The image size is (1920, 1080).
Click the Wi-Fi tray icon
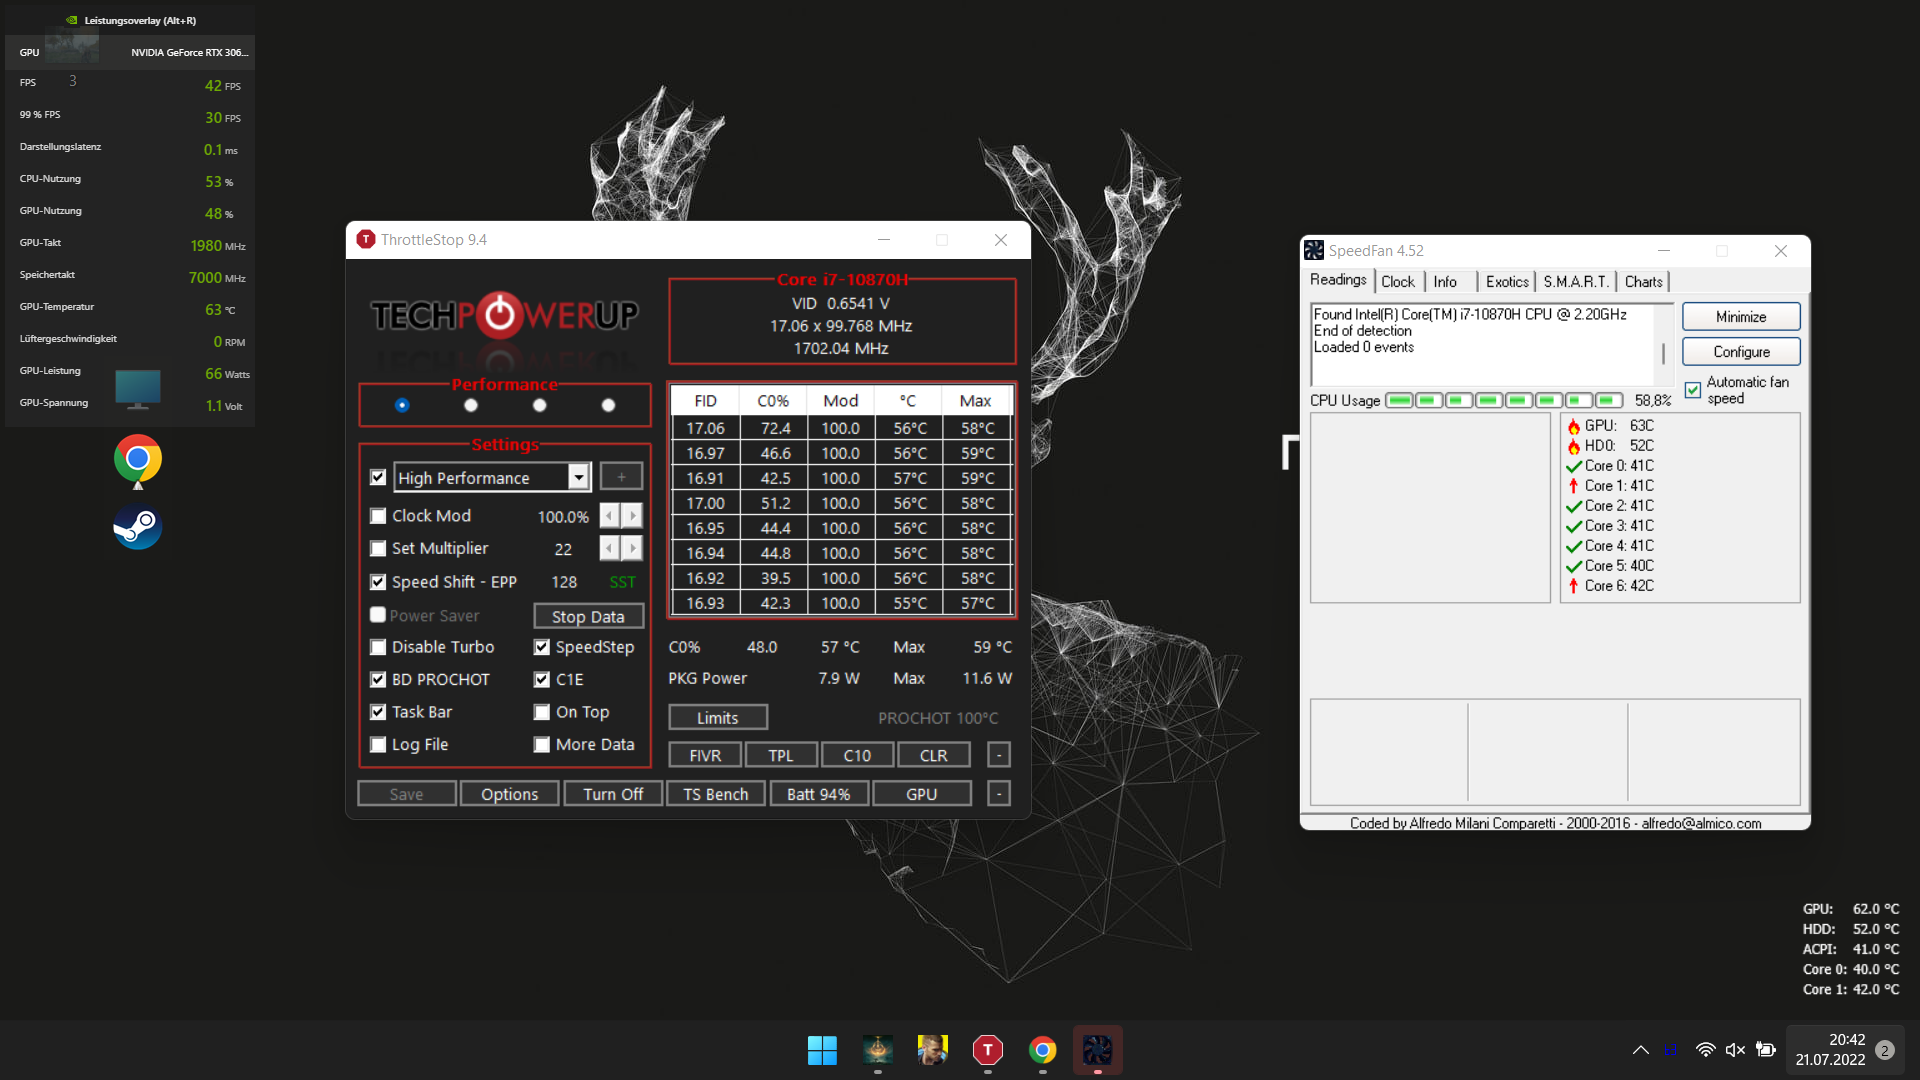[x=1705, y=1050]
